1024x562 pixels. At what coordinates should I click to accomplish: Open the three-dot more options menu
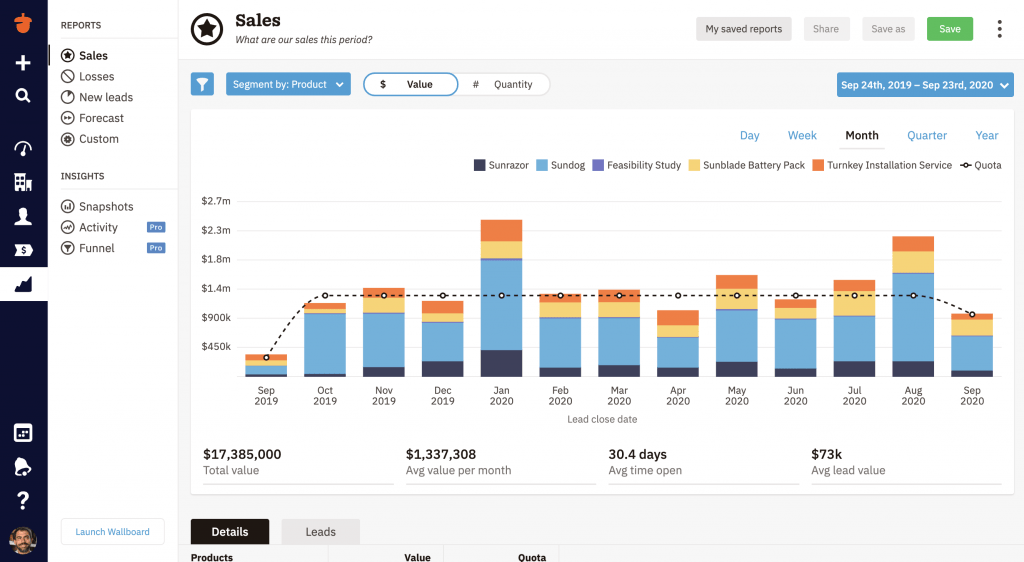(998, 29)
